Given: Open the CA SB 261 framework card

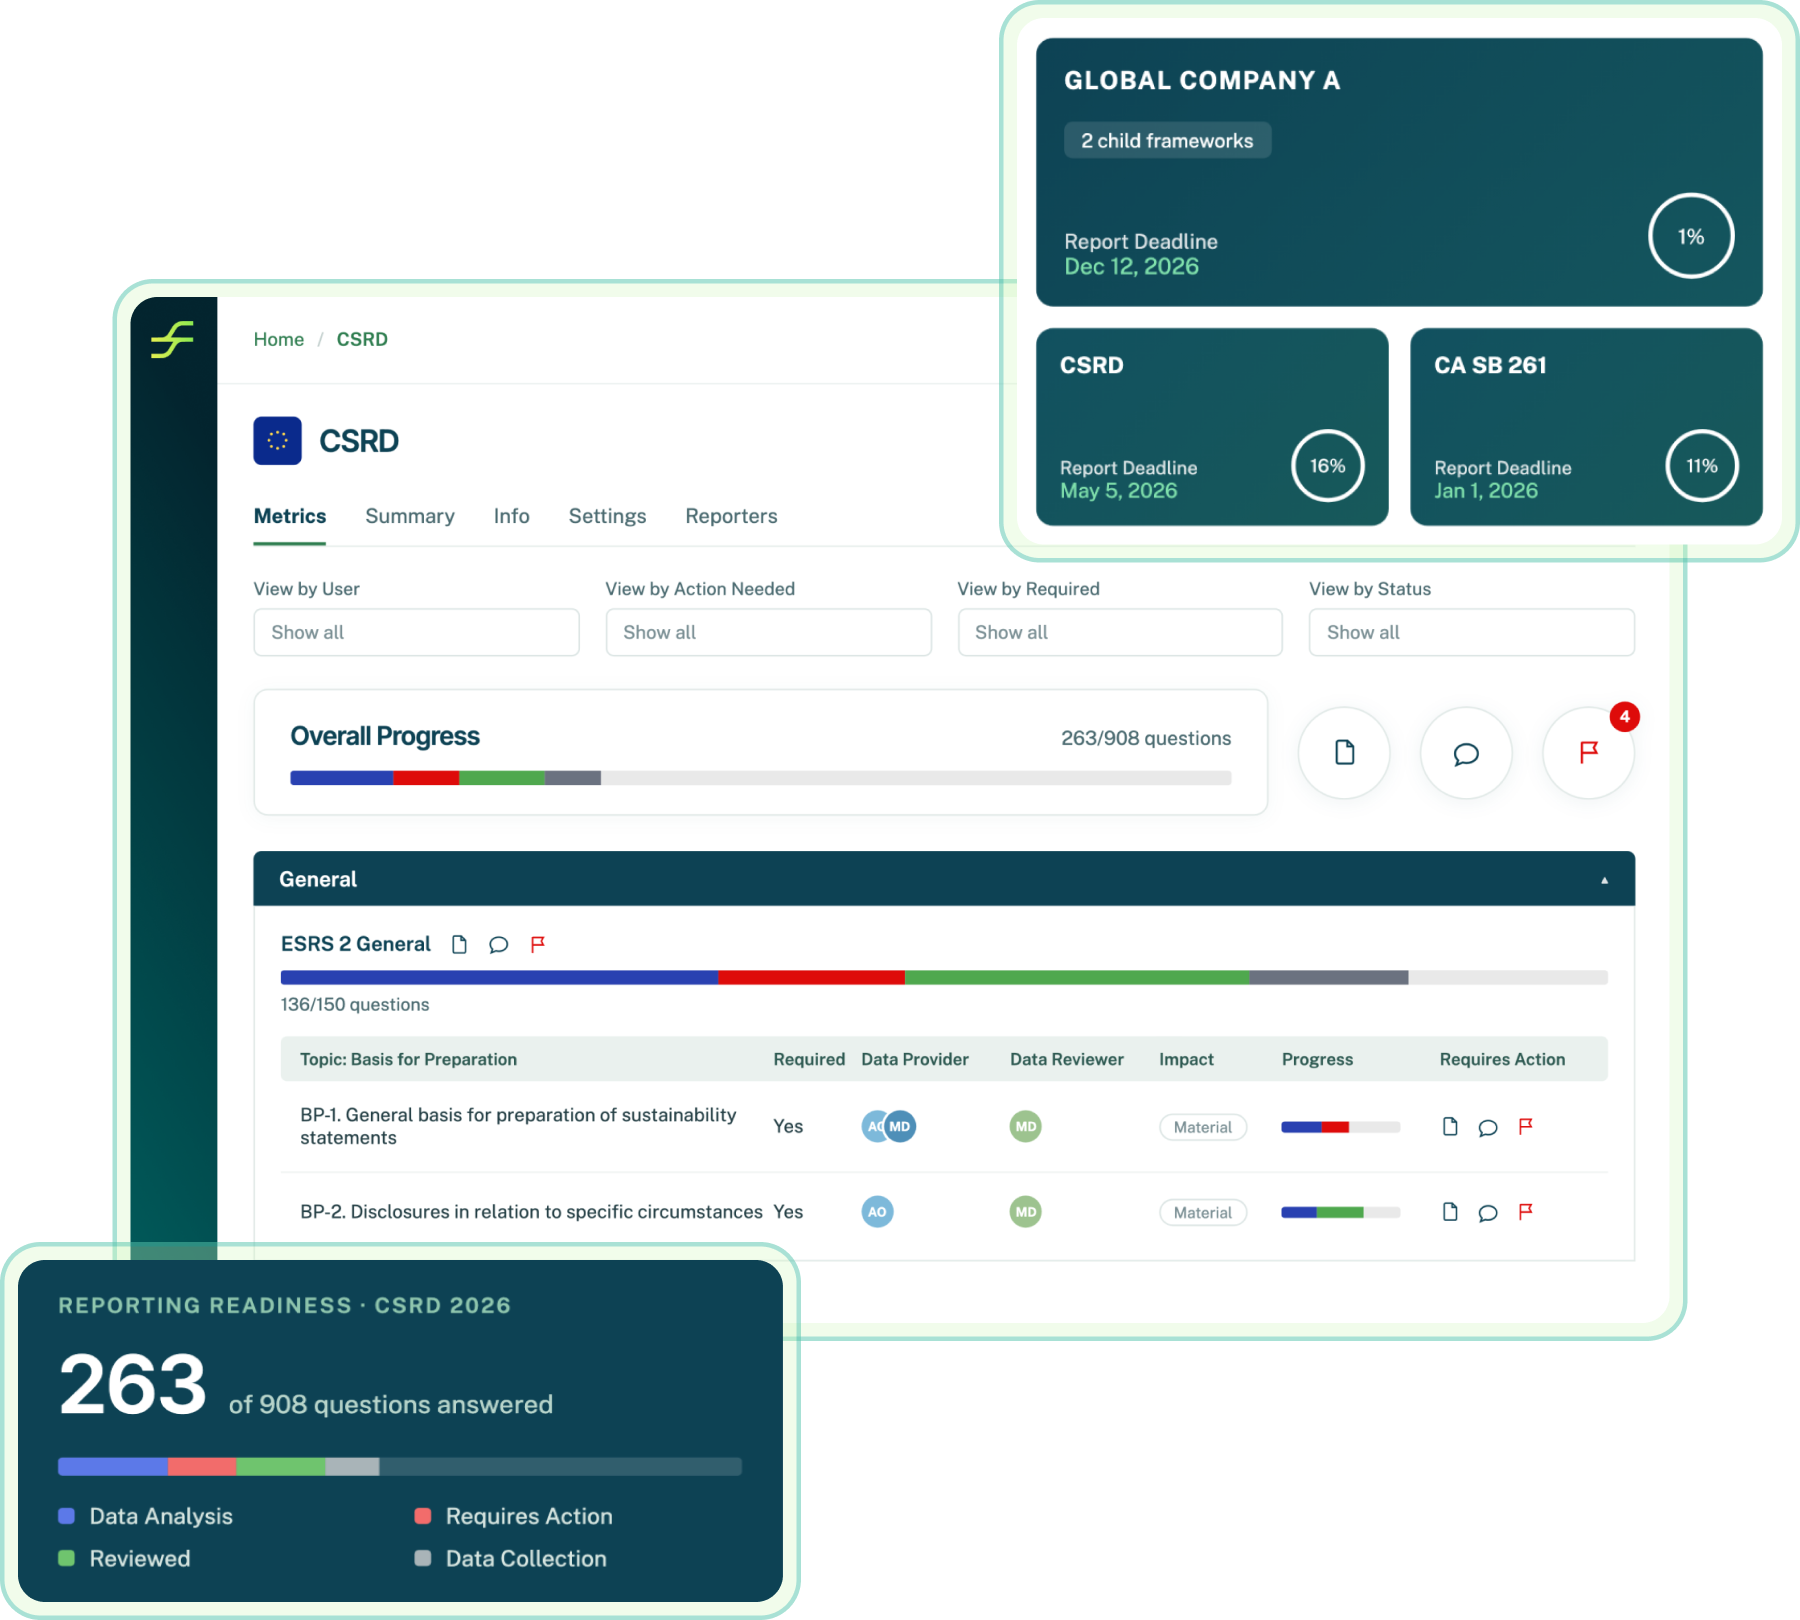Looking at the screenshot, I should 1586,427.
